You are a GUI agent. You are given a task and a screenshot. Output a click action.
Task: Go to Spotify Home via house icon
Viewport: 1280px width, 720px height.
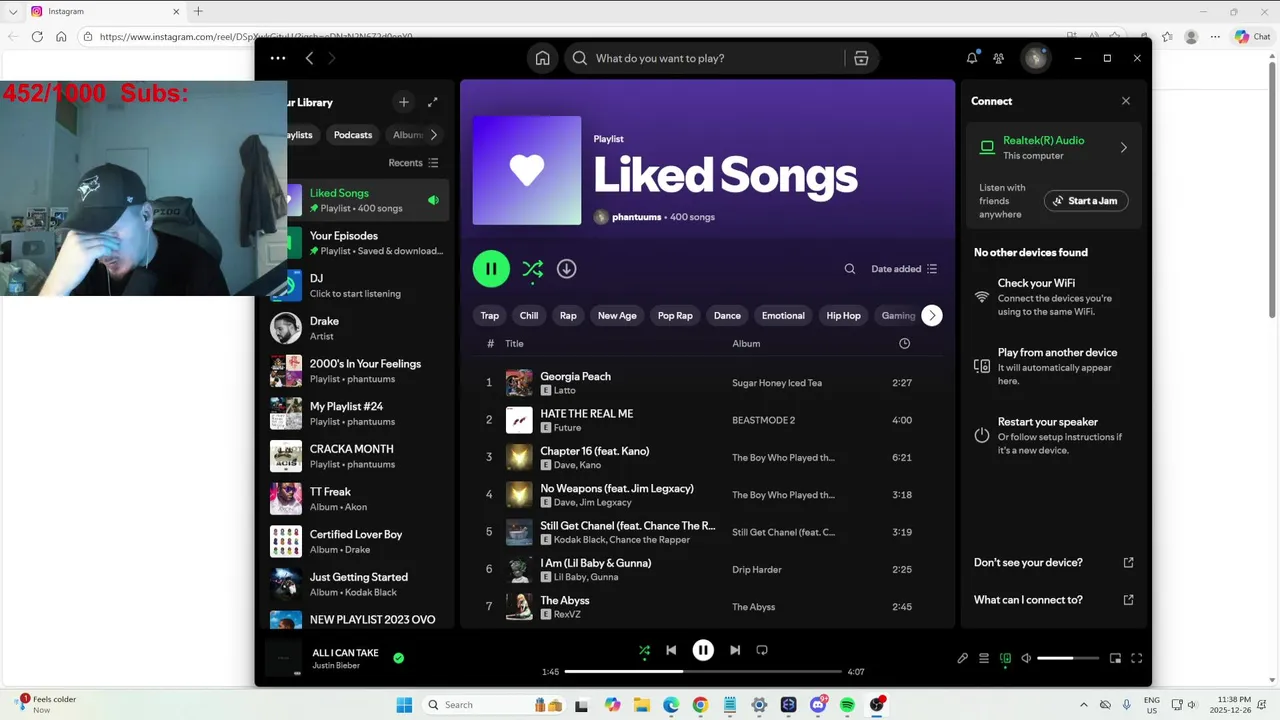pos(542,58)
